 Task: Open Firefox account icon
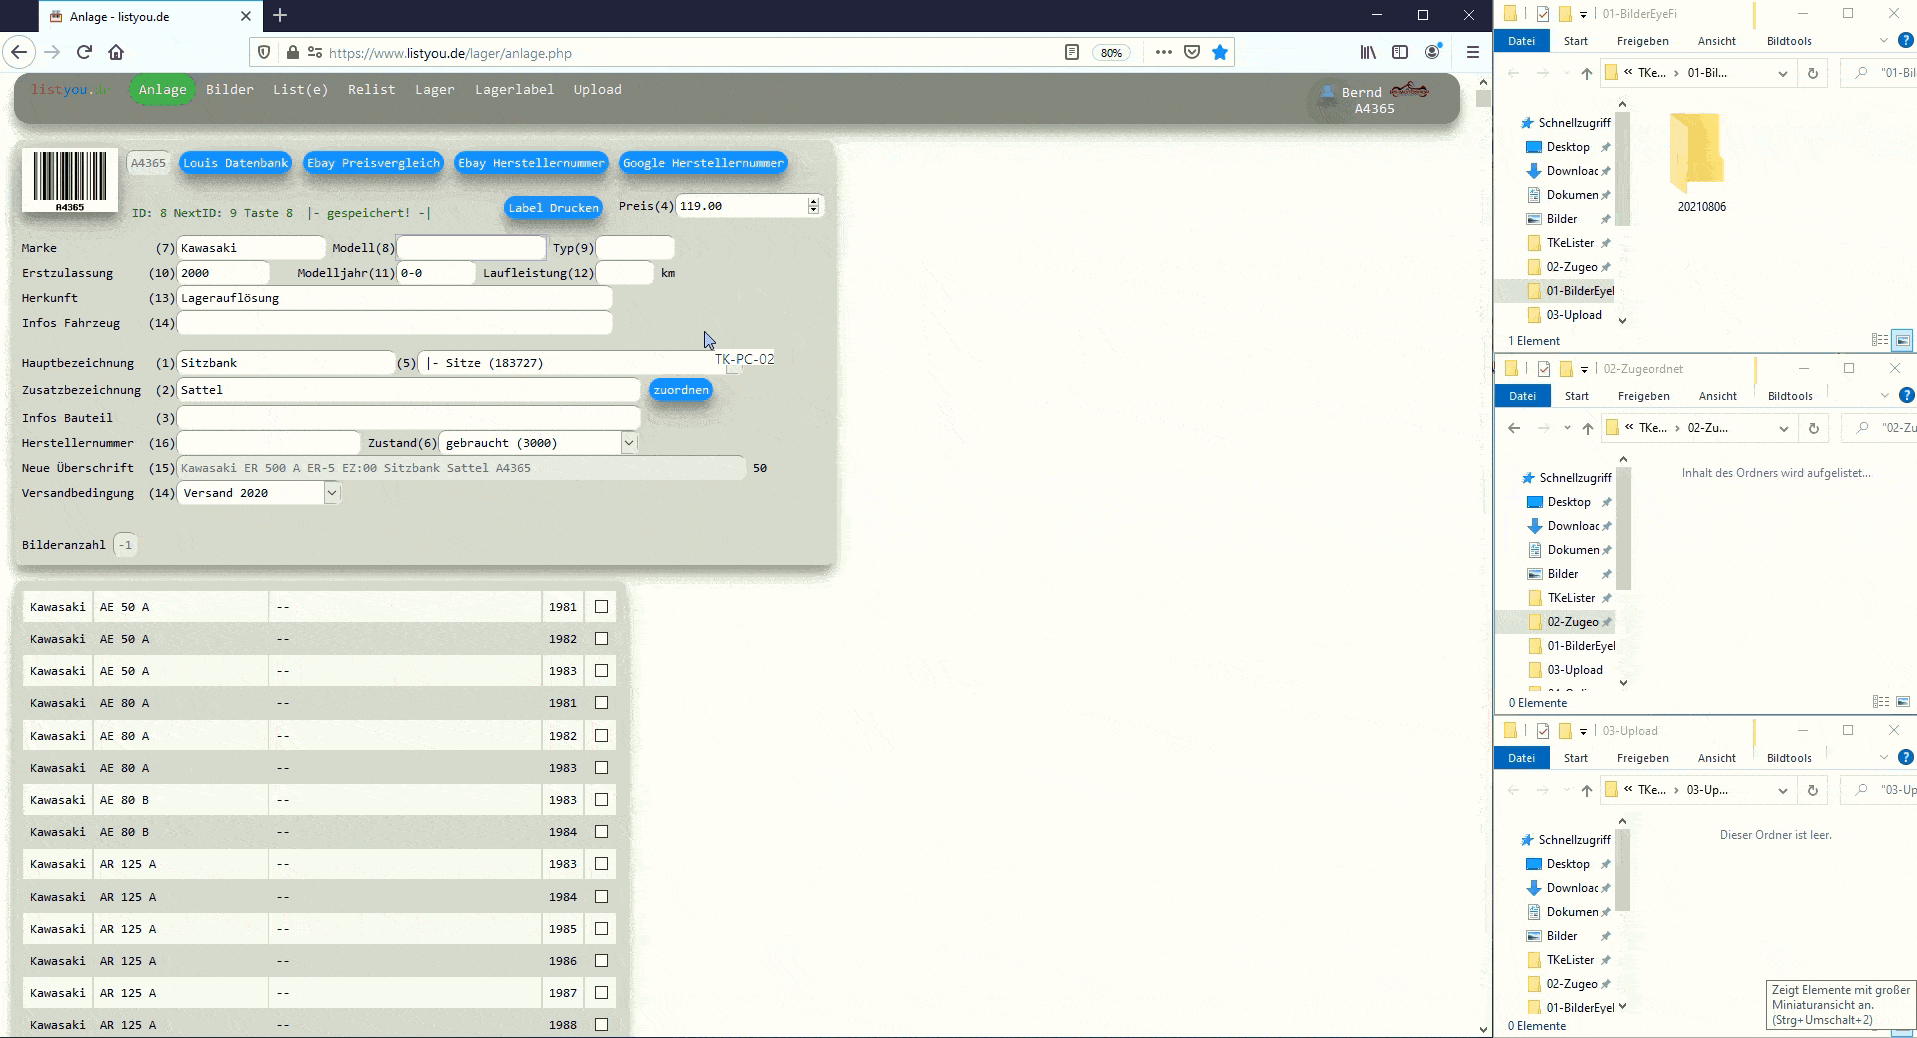click(1433, 52)
